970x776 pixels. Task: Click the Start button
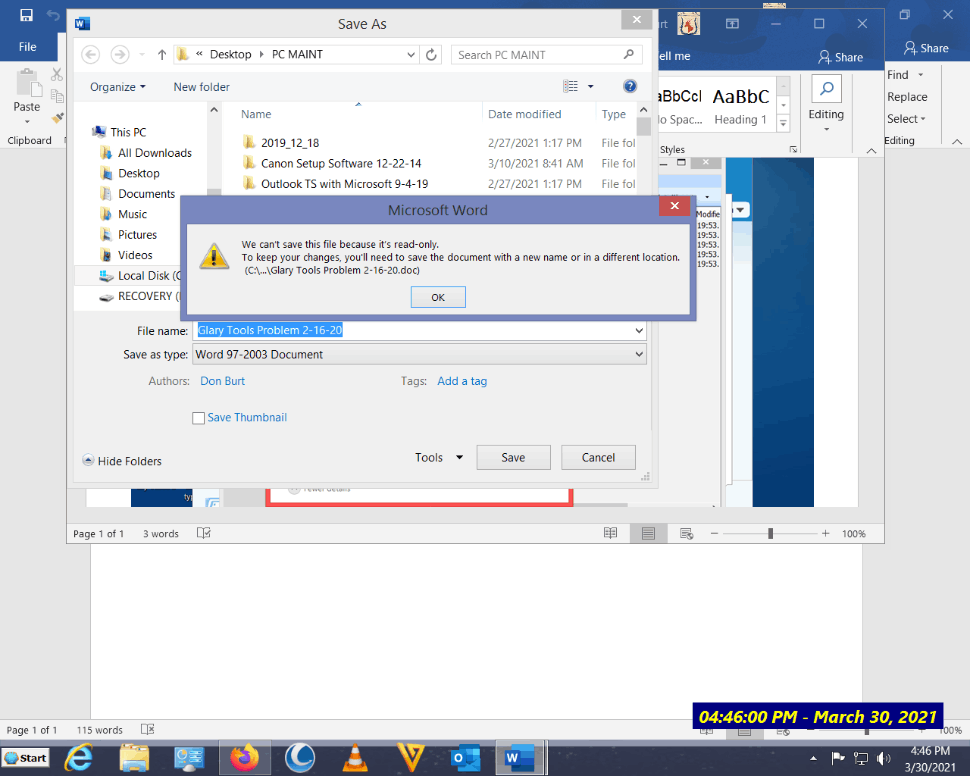[25, 758]
